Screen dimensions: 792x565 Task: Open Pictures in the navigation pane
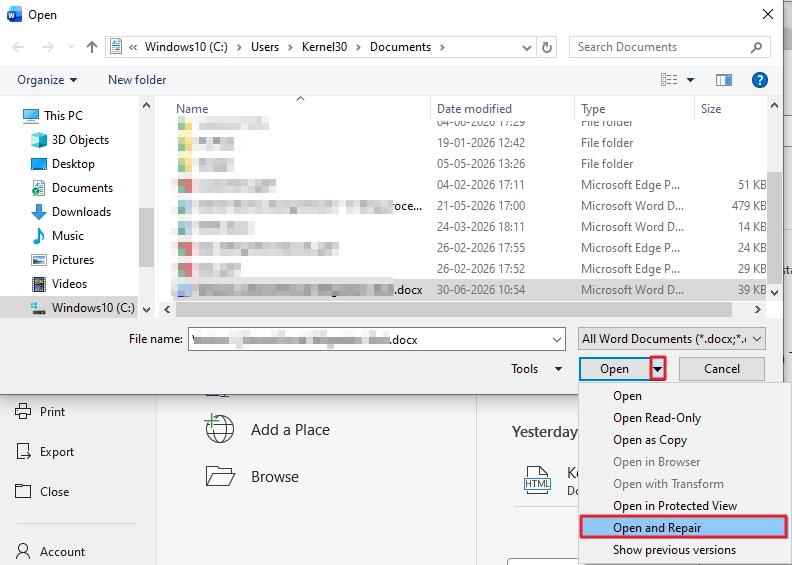coord(62,260)
